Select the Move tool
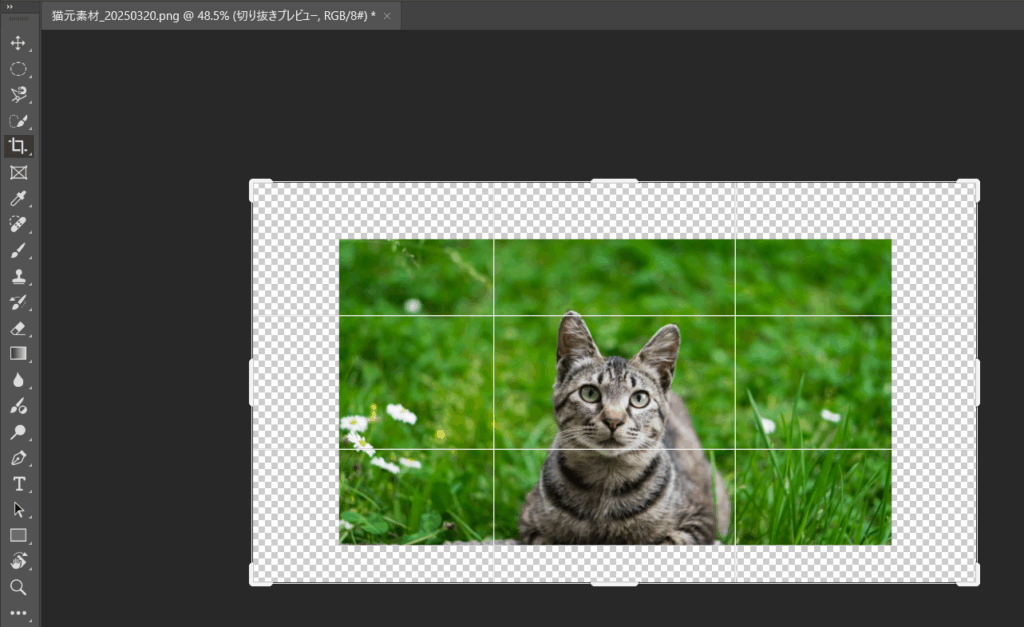The width and height of the screenshot is (1024, 627). tap(18, 43)
